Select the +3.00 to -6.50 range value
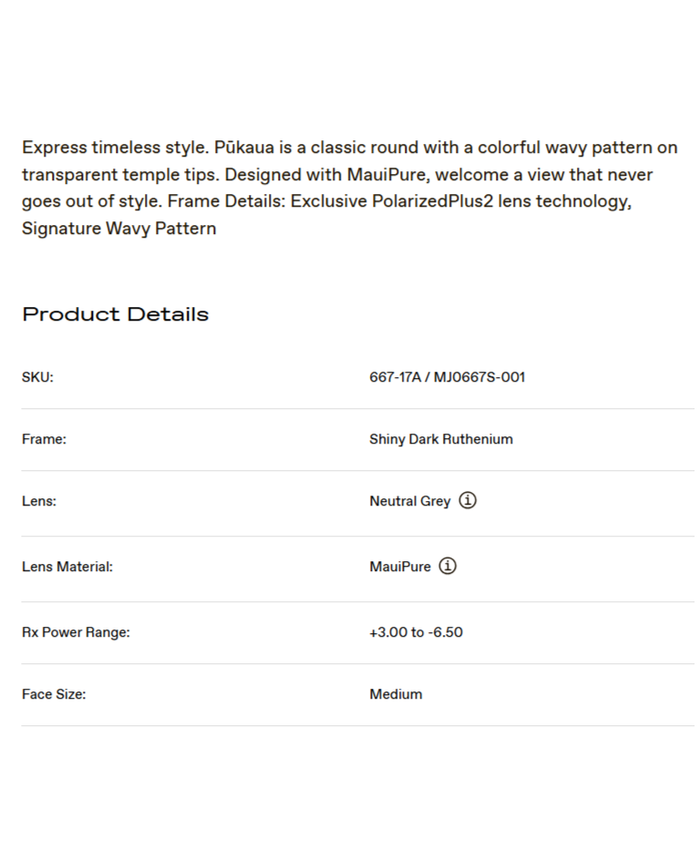 pos(416,632)
